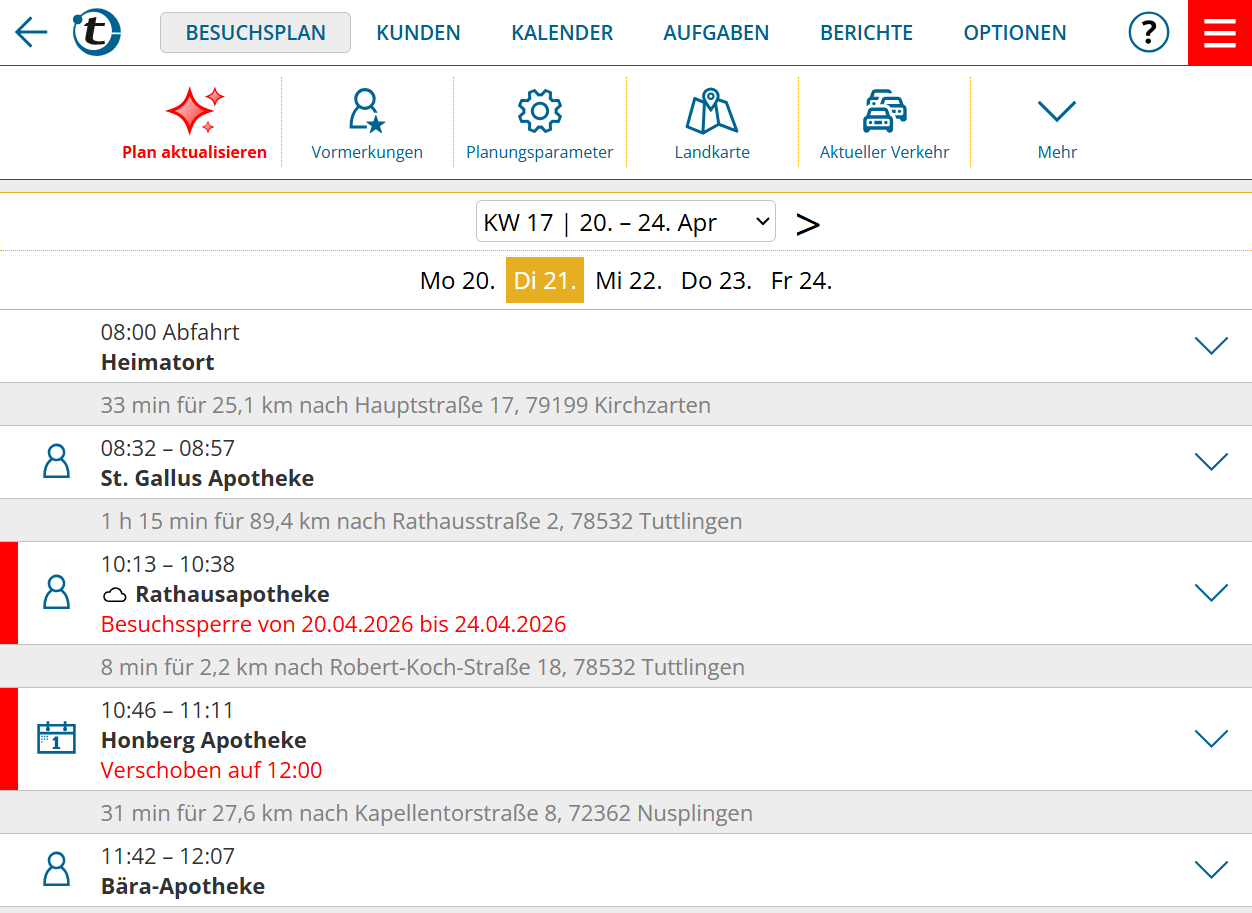Open Planungsparameter via gear icon
This screenshot has height=913, width=1252.
point(539,110)
